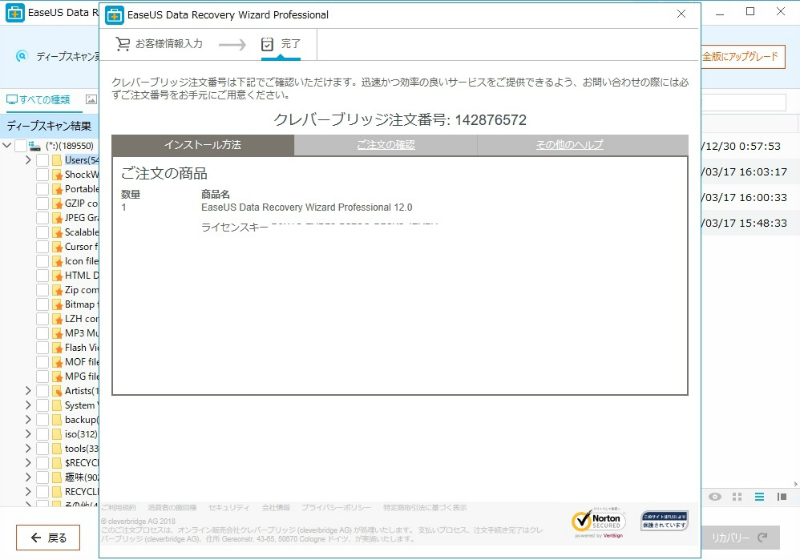This screenshot has height=560, width=800.
Task: Select the インストール方法 tab
Action: tap(203, 145)
